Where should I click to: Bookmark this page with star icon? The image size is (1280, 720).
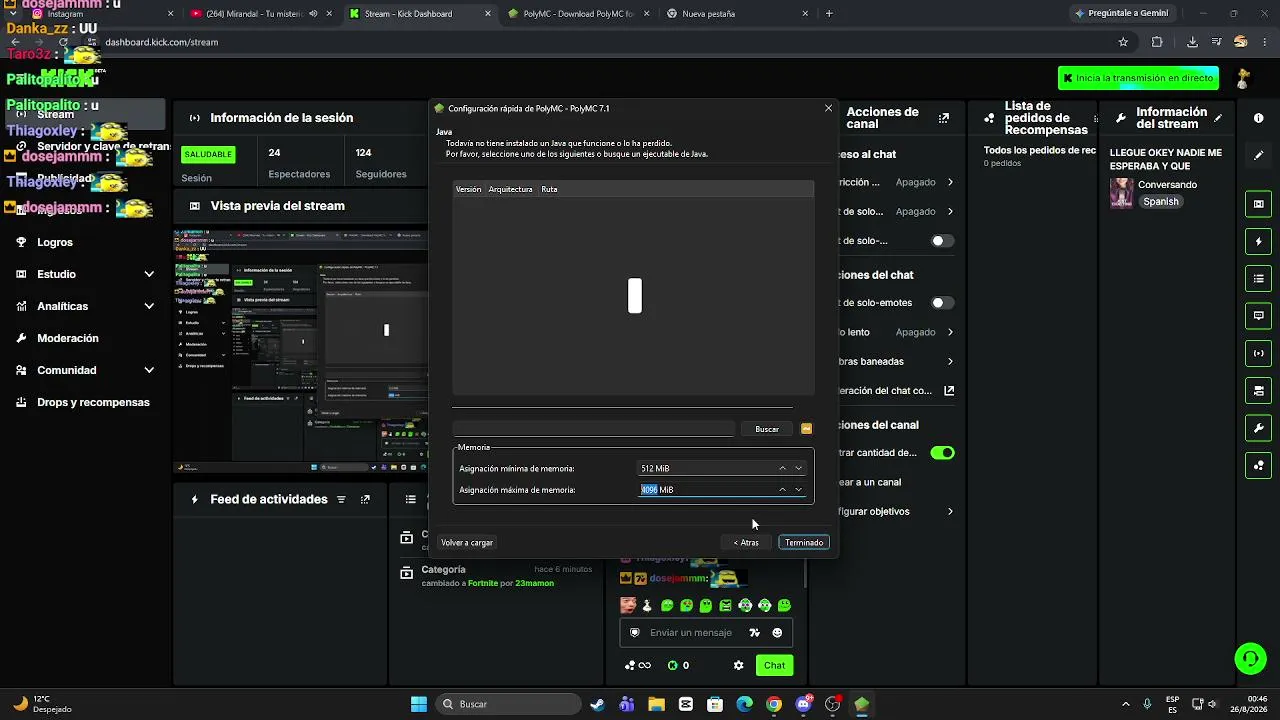pos(1123,42)
